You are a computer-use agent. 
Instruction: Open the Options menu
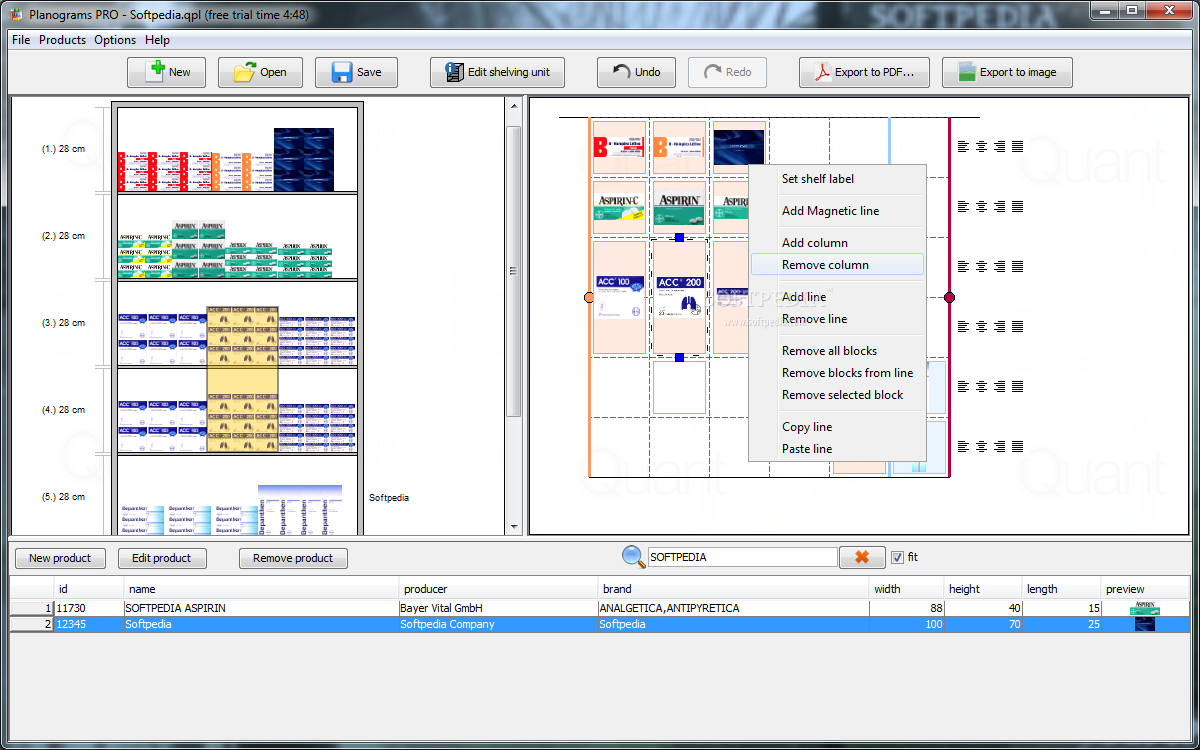pos(115,40)
